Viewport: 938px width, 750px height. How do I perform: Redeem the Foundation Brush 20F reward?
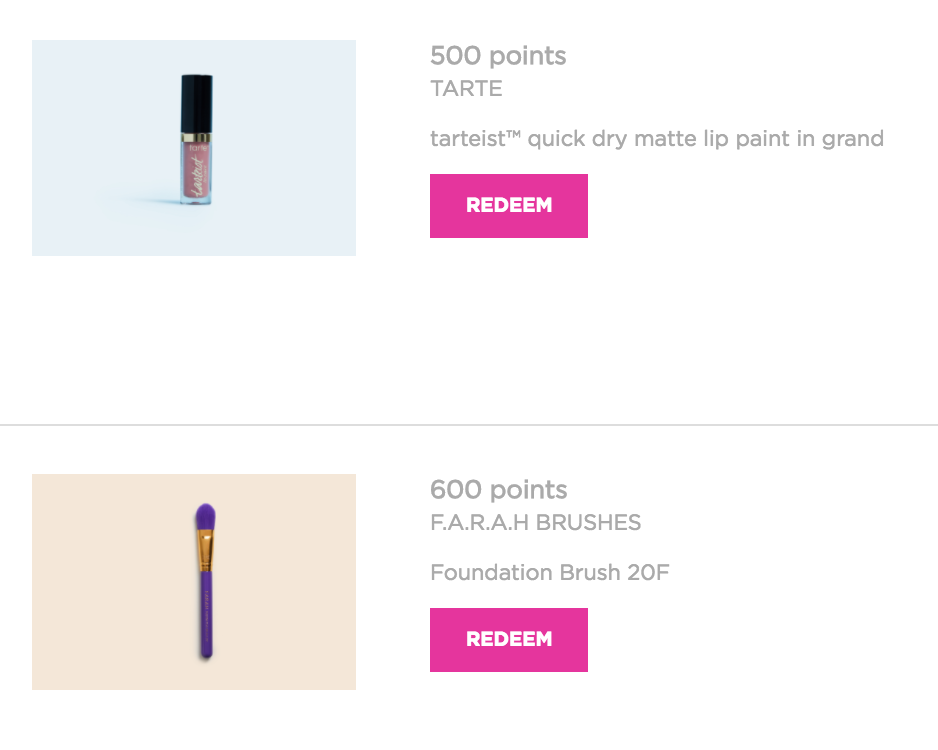click(x=508, y=639)
